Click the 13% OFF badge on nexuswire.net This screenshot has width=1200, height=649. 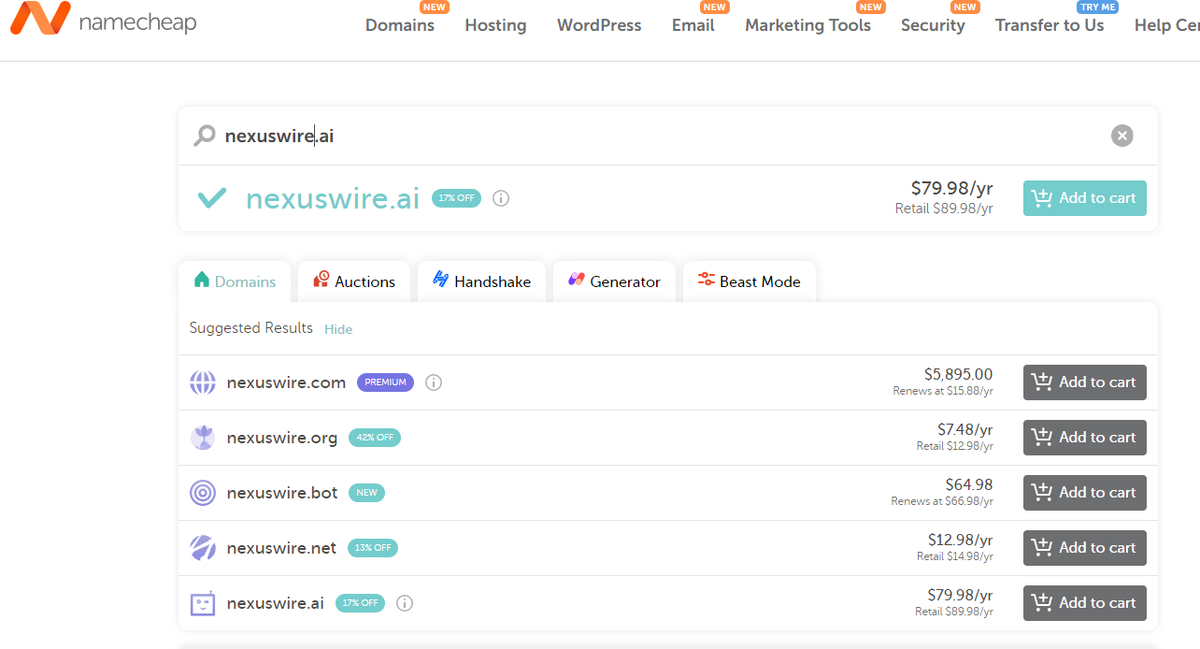point(372,547)
